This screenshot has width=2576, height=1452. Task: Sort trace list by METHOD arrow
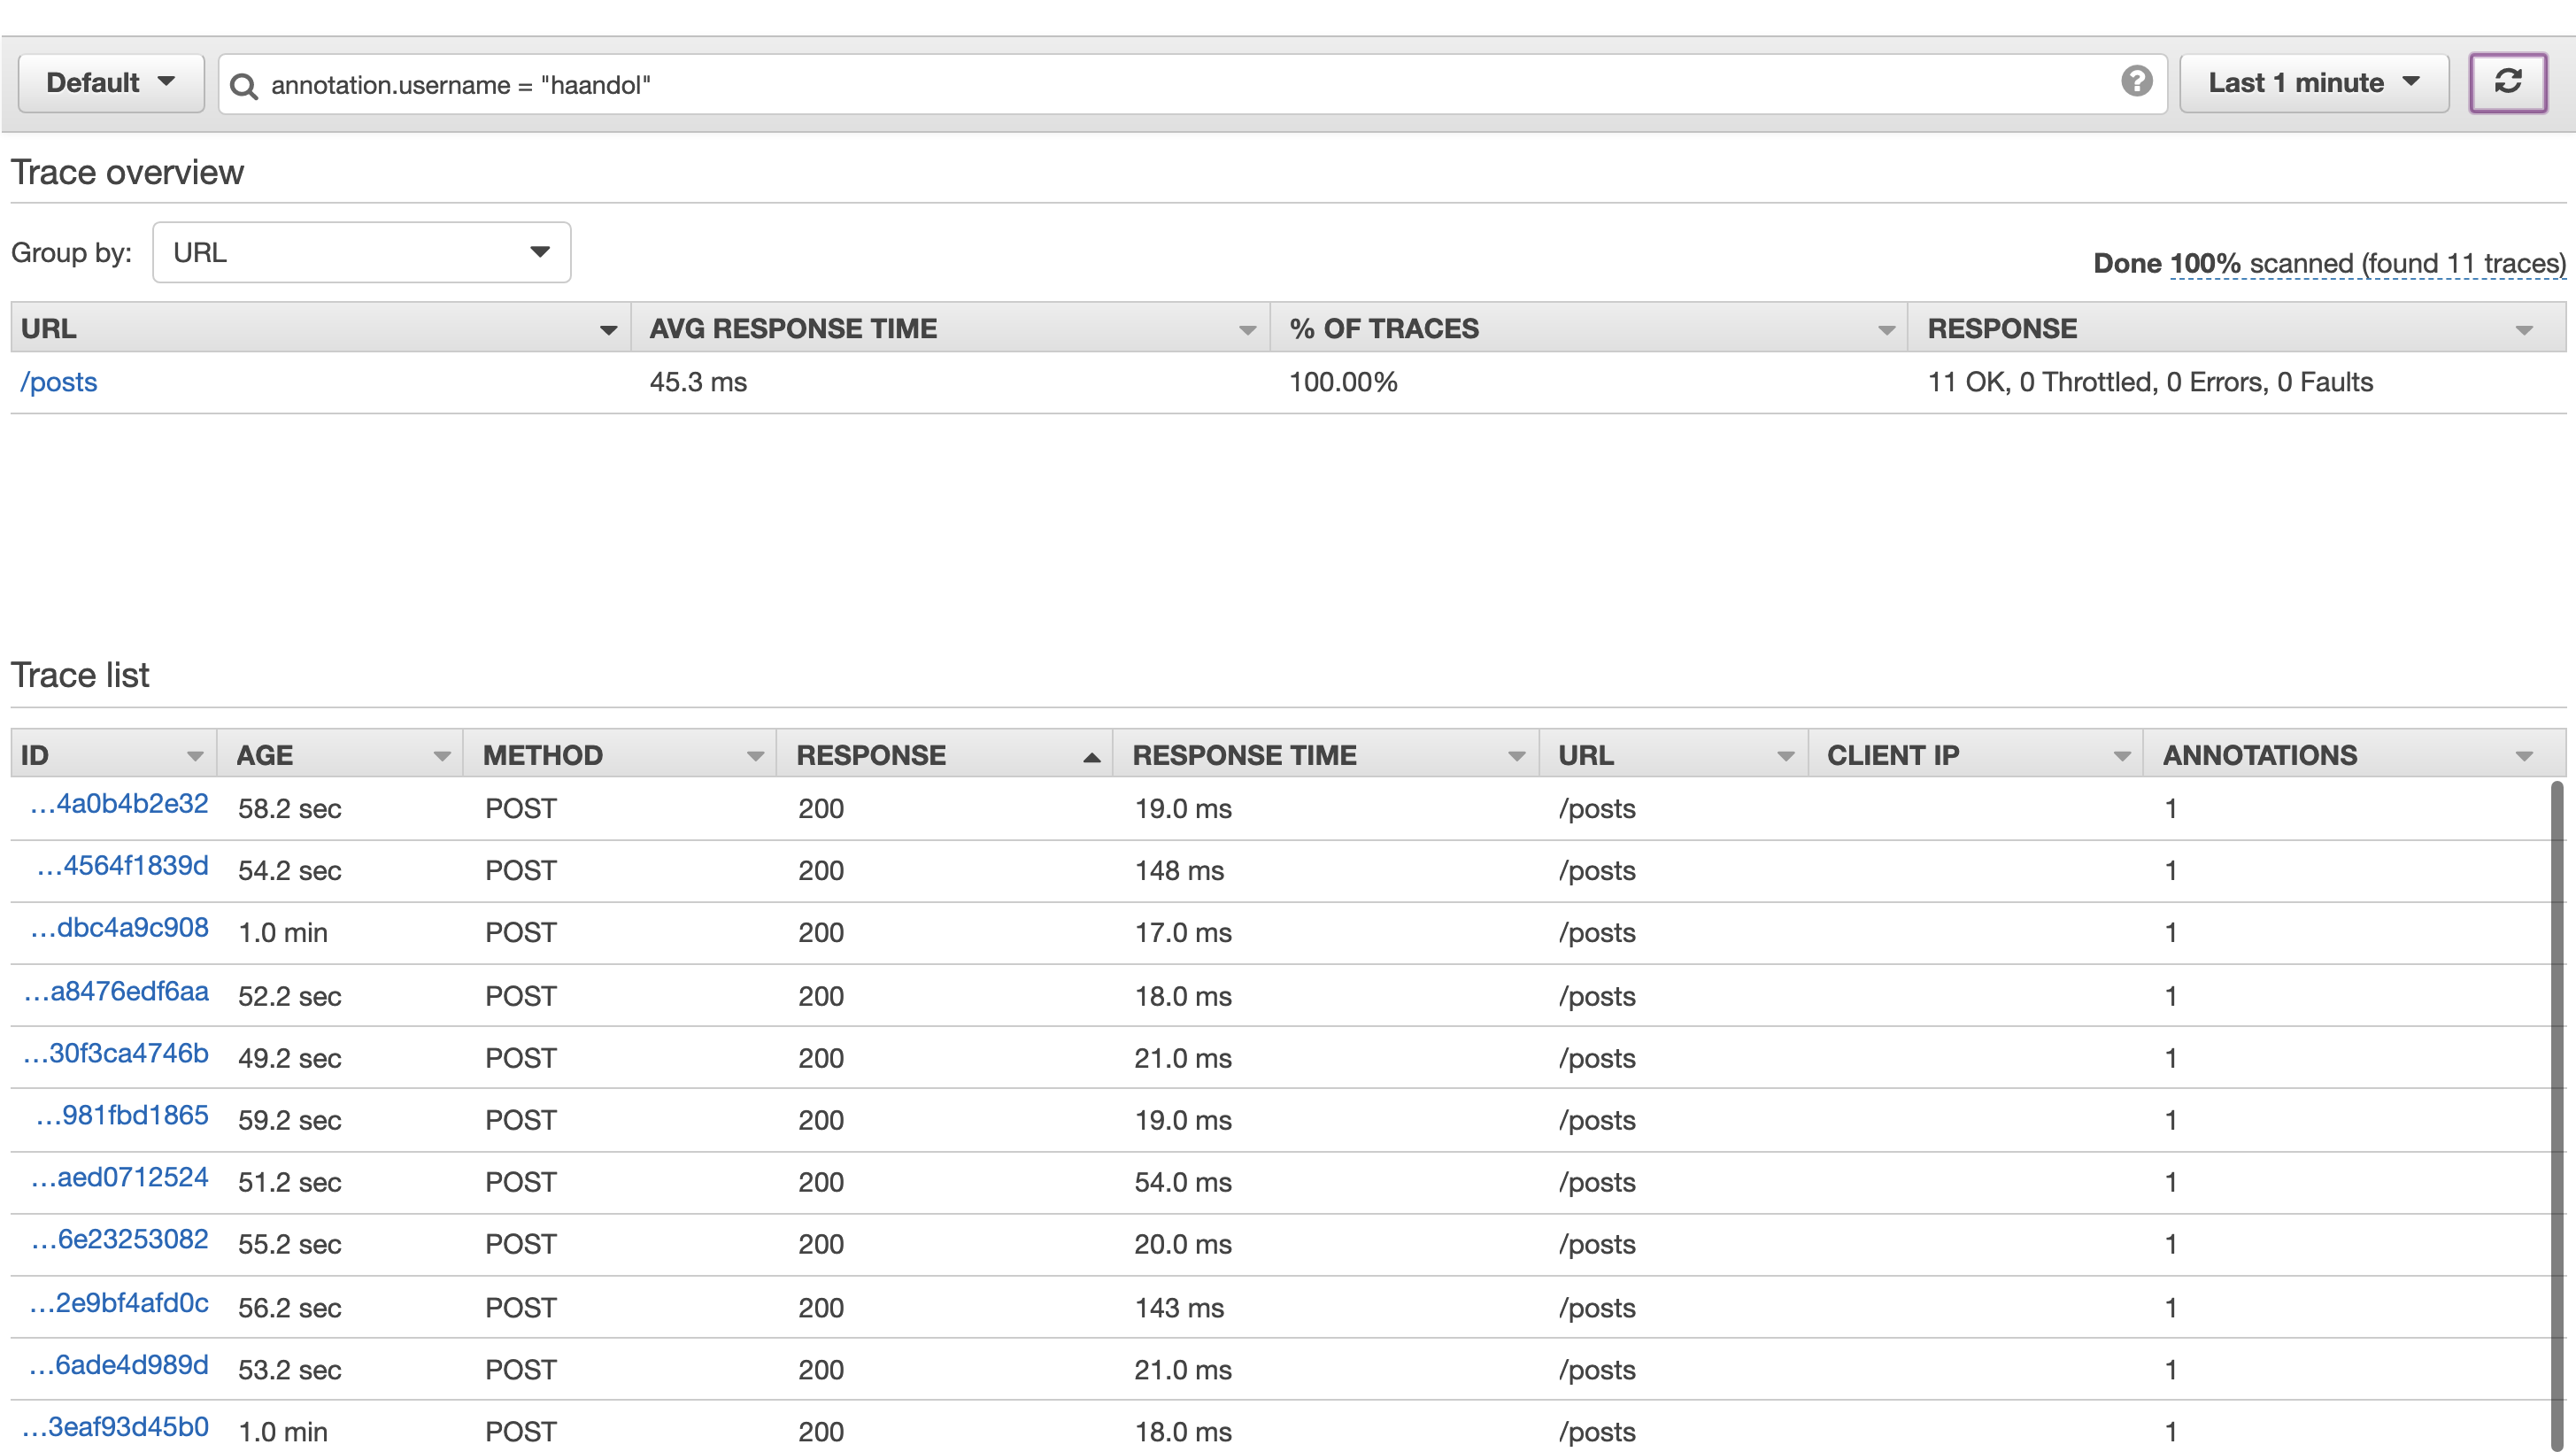tap(755, 757)
